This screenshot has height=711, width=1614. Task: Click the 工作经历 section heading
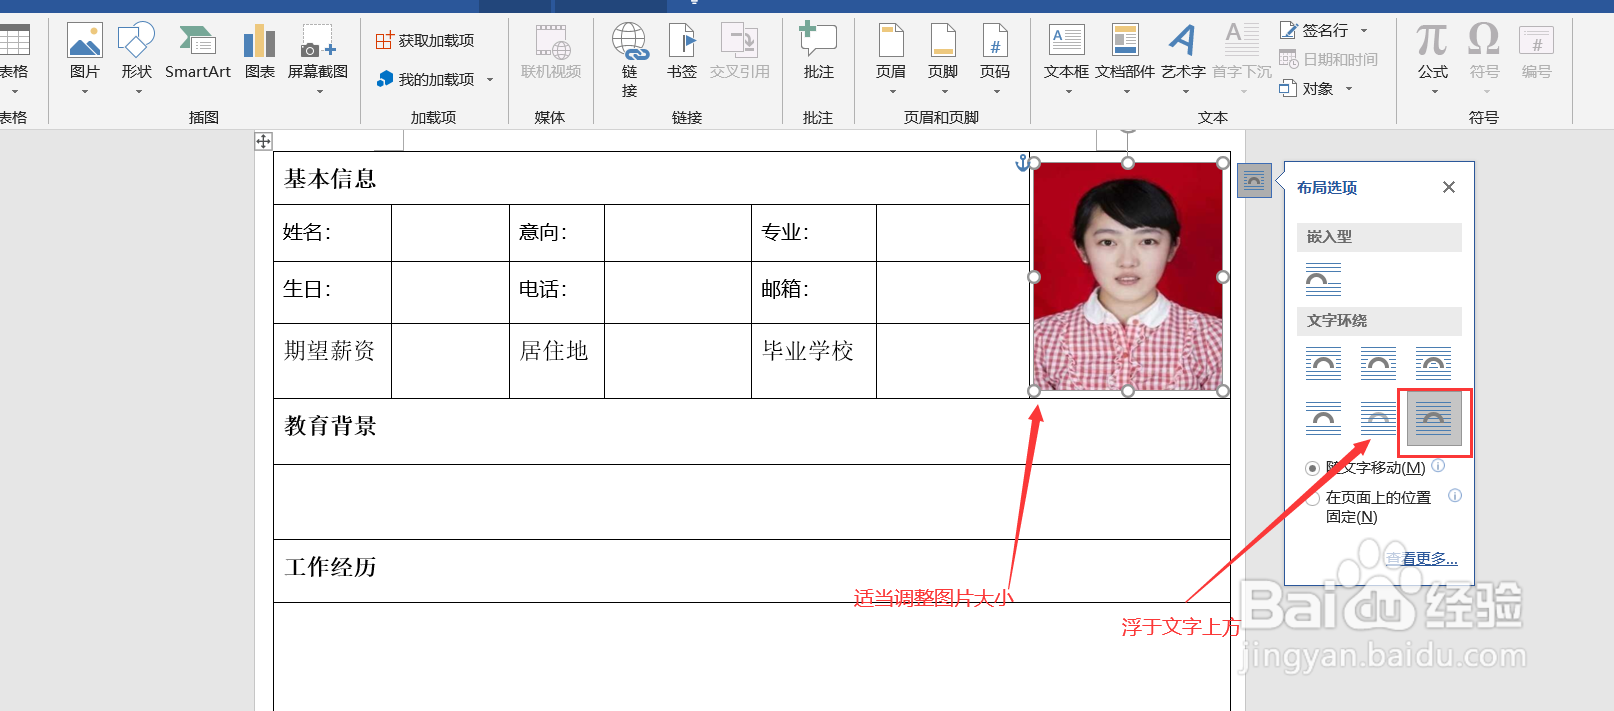(331, 567)
